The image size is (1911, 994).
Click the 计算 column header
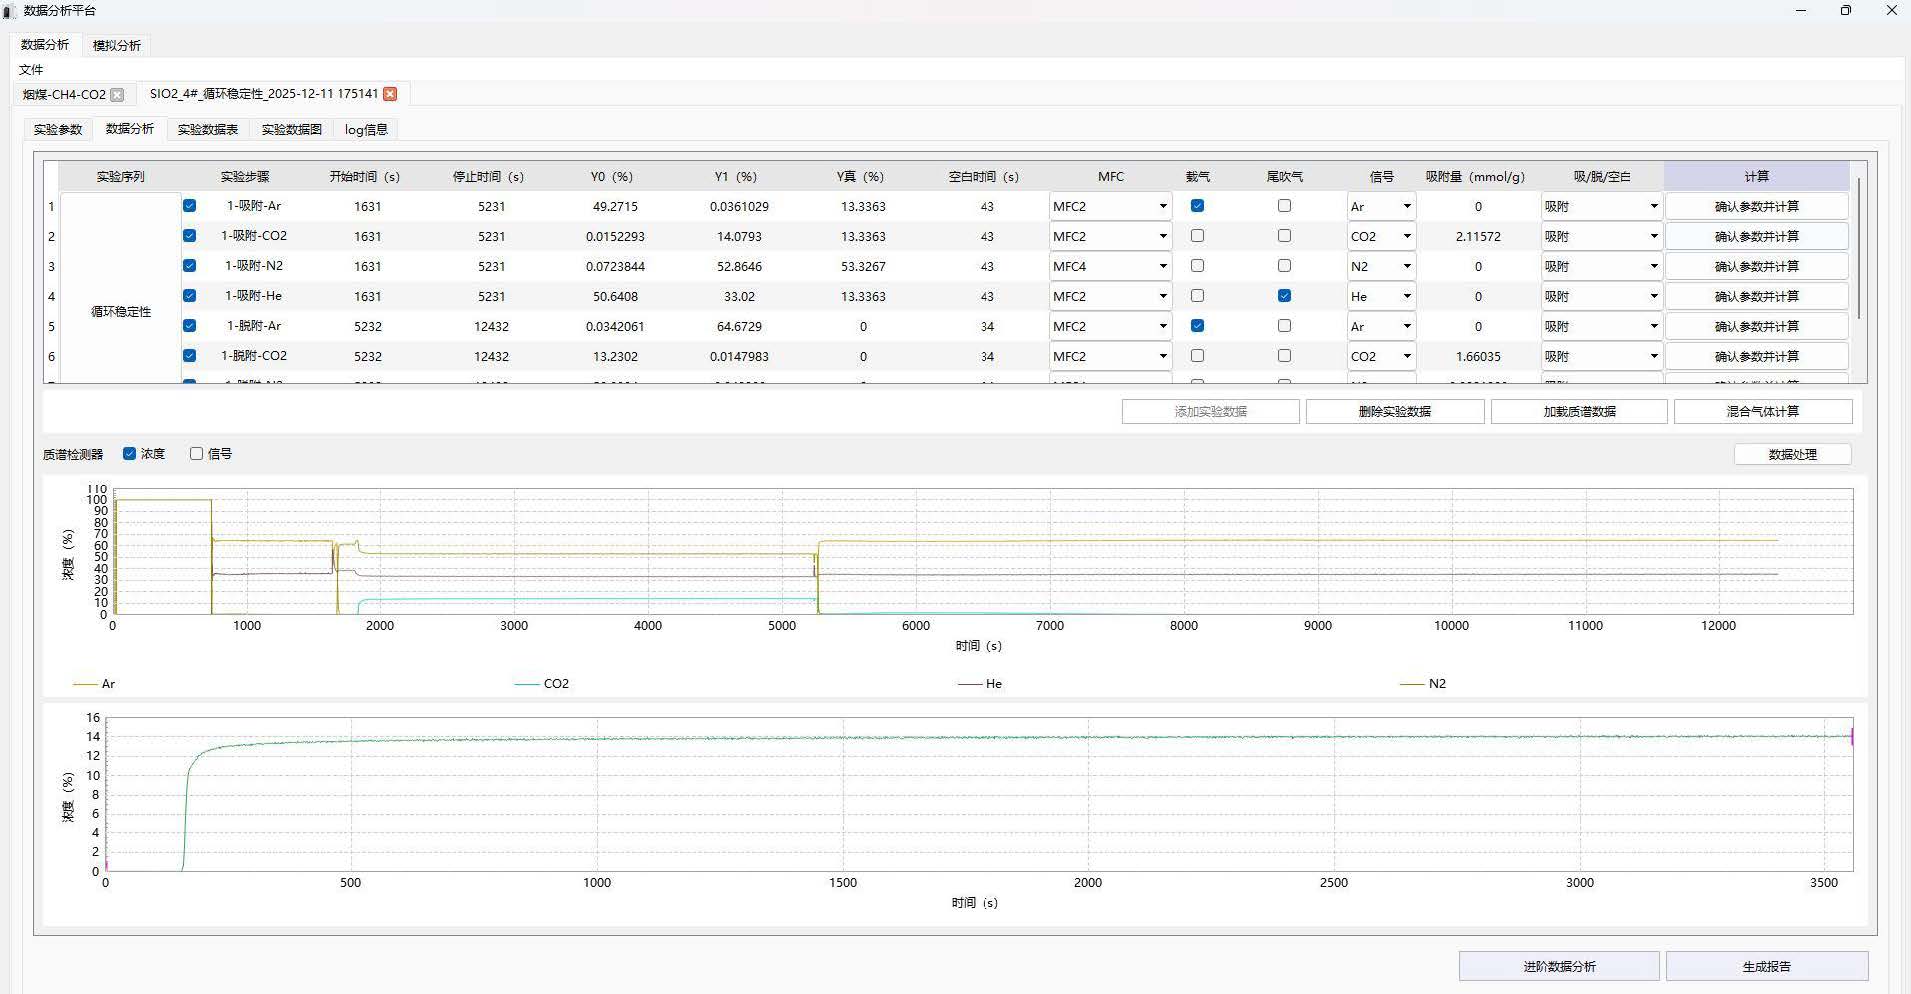1756,177
